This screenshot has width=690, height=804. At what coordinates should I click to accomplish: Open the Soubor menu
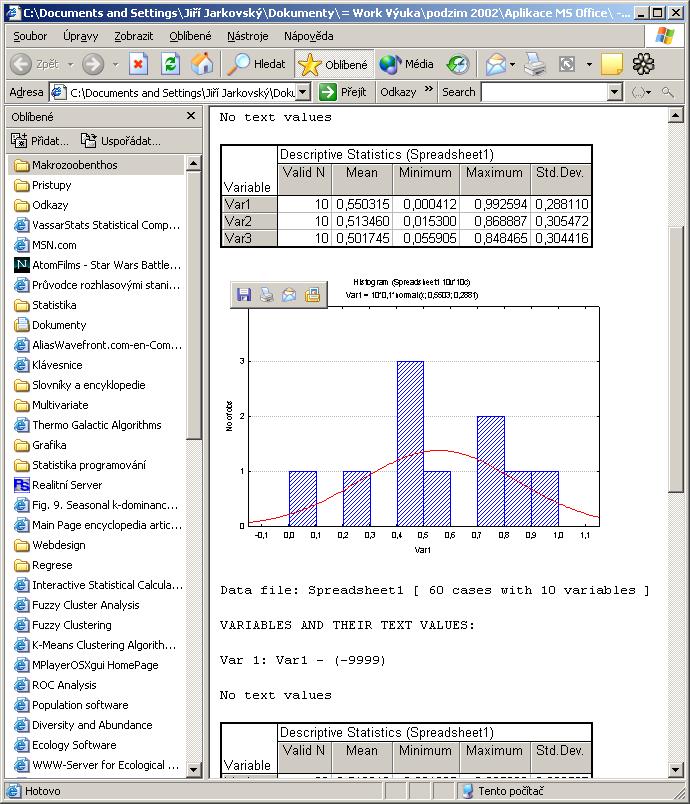coord(30,36)
